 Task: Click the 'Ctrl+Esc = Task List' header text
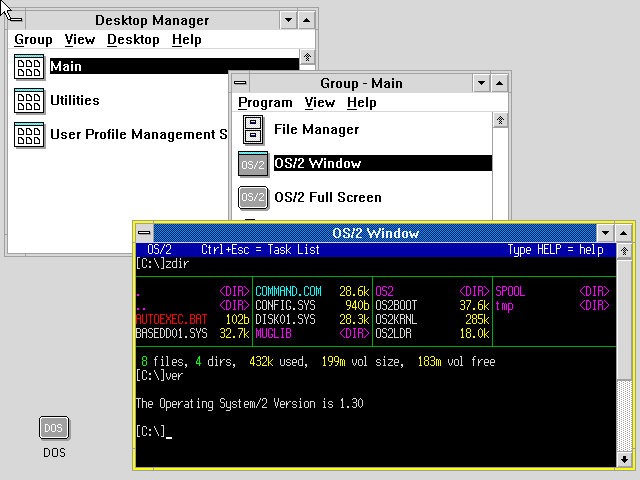coord(260,249)
